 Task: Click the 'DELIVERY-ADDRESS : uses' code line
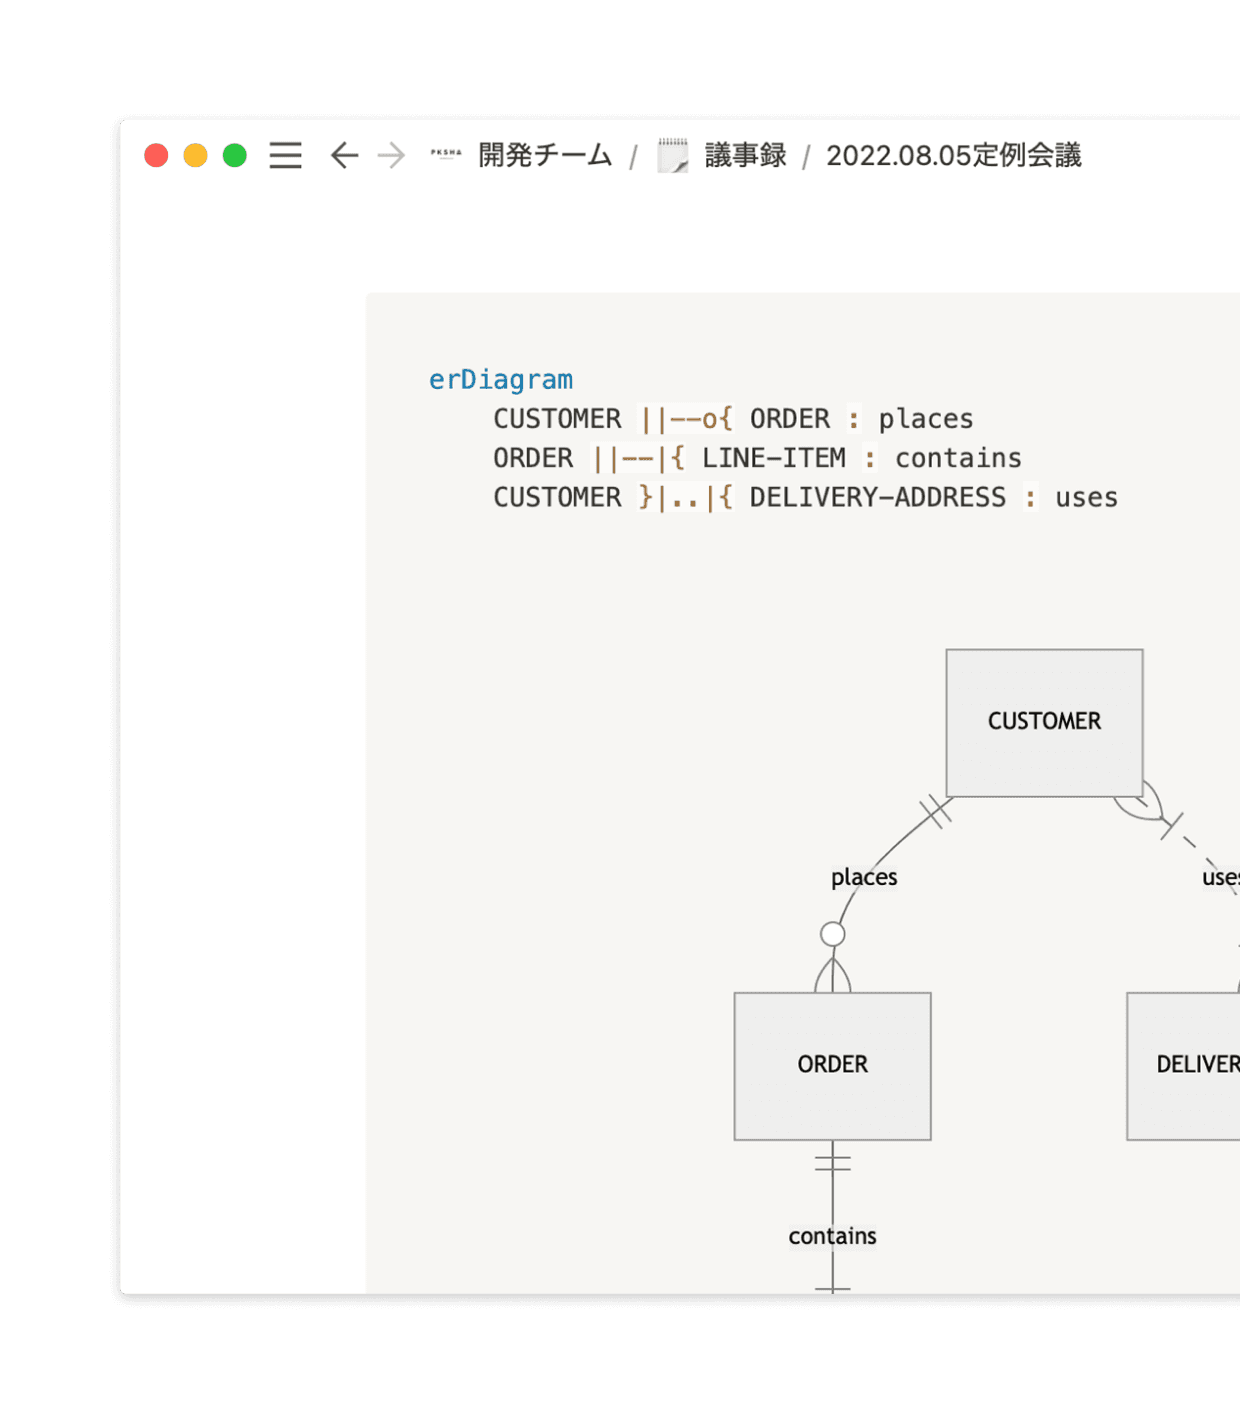point(805,497)
